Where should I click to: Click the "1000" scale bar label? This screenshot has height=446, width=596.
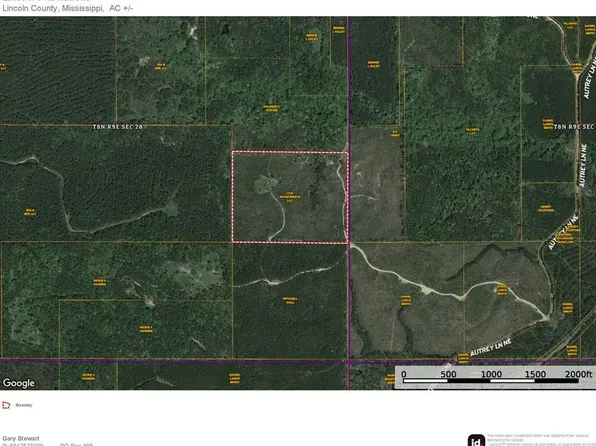(x=491, y=374)
